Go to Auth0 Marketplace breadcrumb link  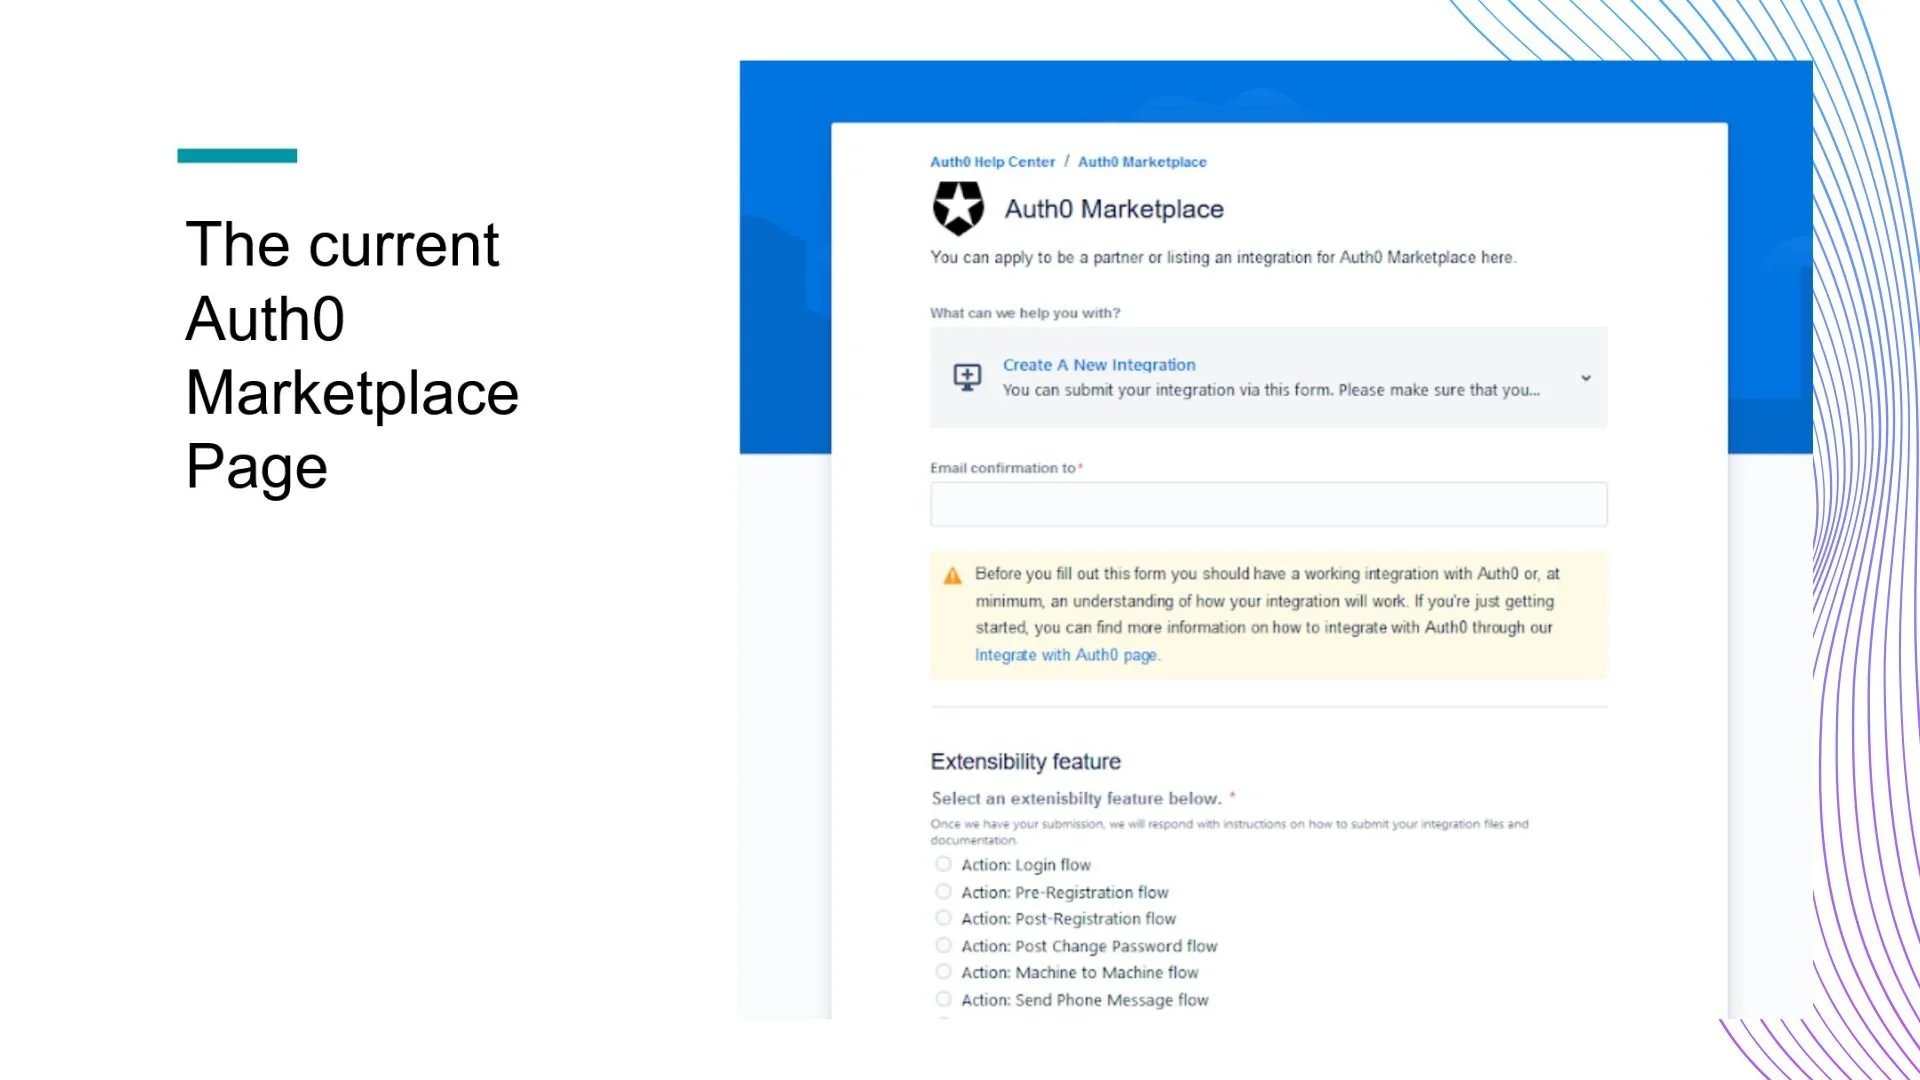tap(1142, 162)
